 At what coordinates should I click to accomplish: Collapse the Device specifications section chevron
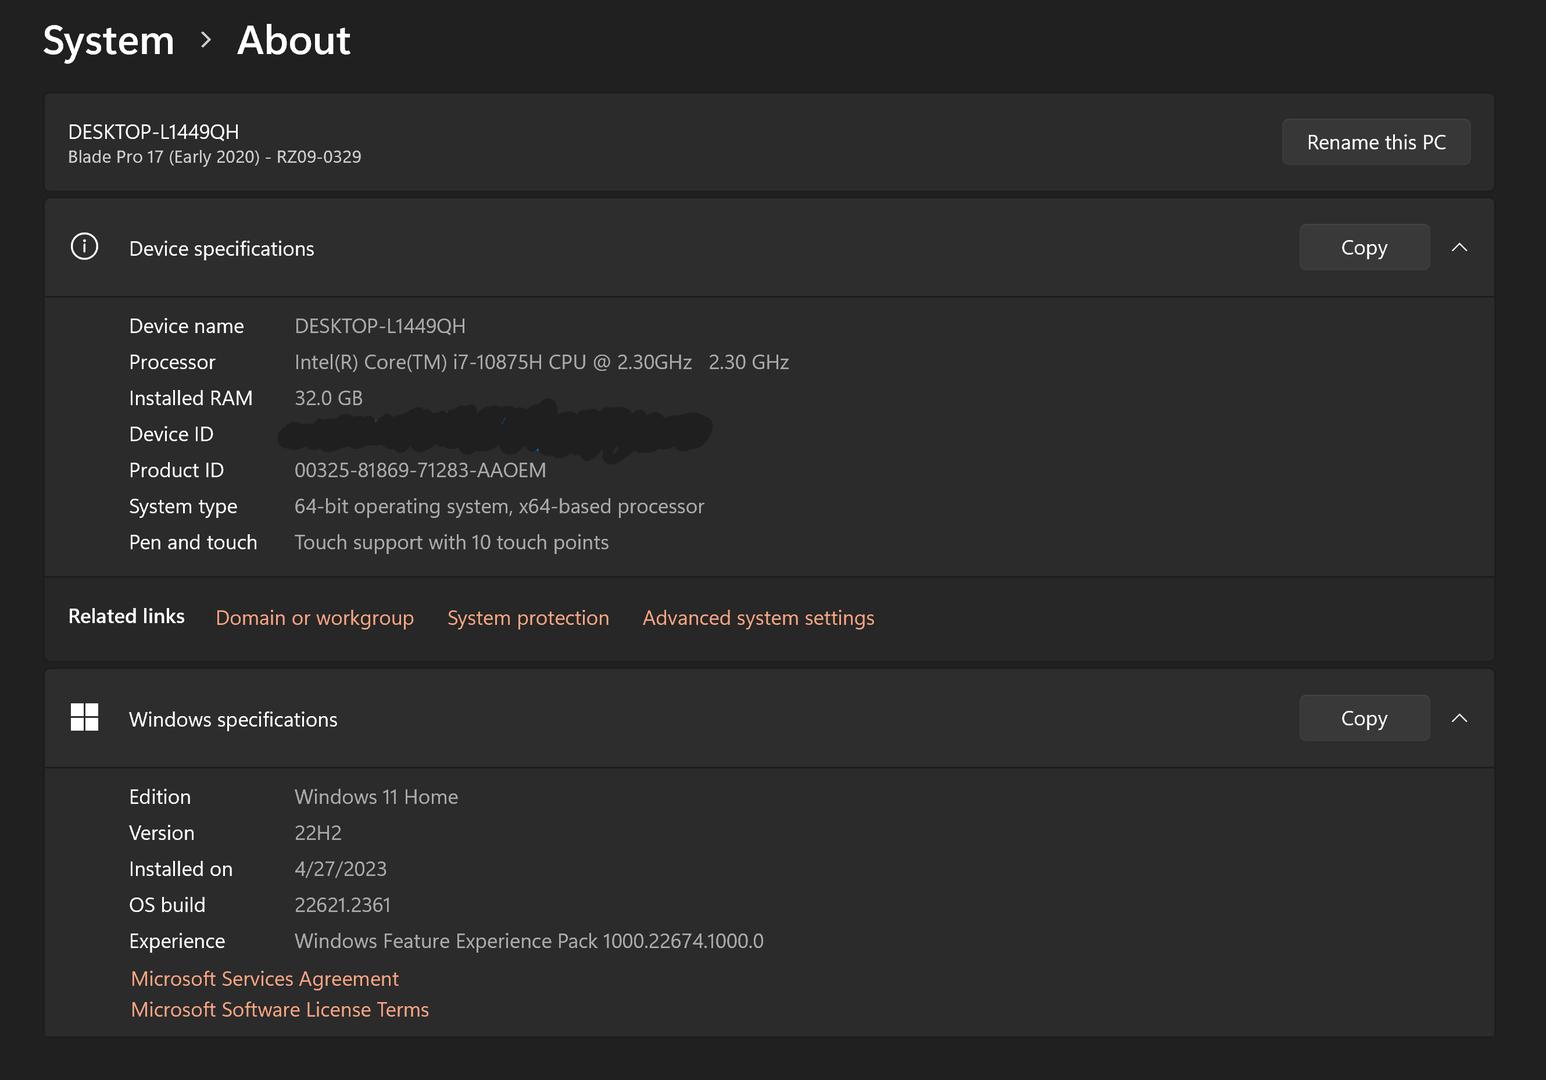point(1459,247)
